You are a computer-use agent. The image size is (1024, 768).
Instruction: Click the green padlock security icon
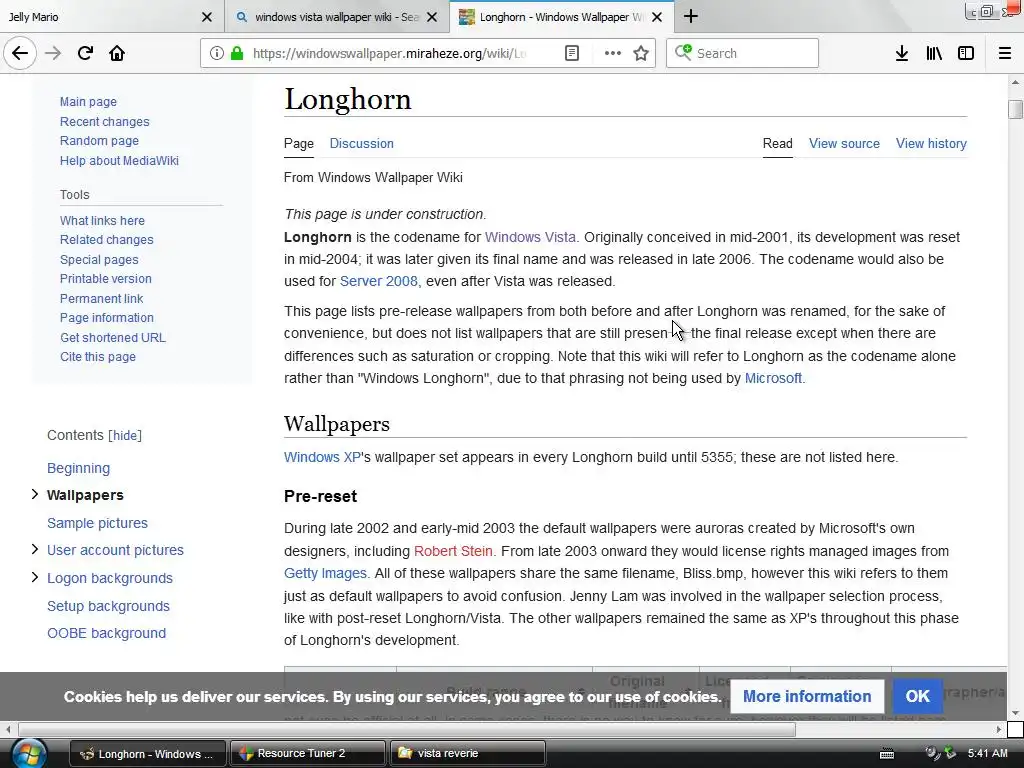coord(237,53)
